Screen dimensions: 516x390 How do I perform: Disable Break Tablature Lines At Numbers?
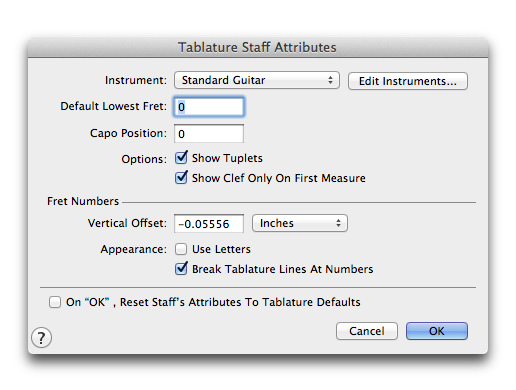pyautogui.click(x=181, y=269)
